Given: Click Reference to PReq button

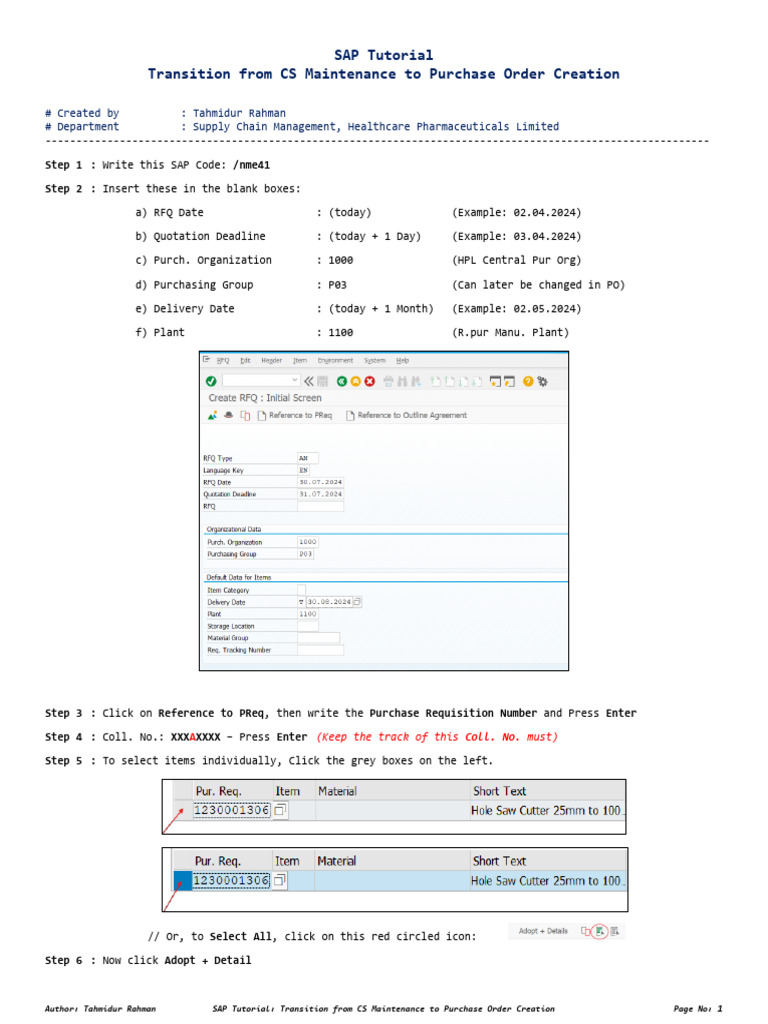Looking at the screenshot, I should tap(295, 415).
